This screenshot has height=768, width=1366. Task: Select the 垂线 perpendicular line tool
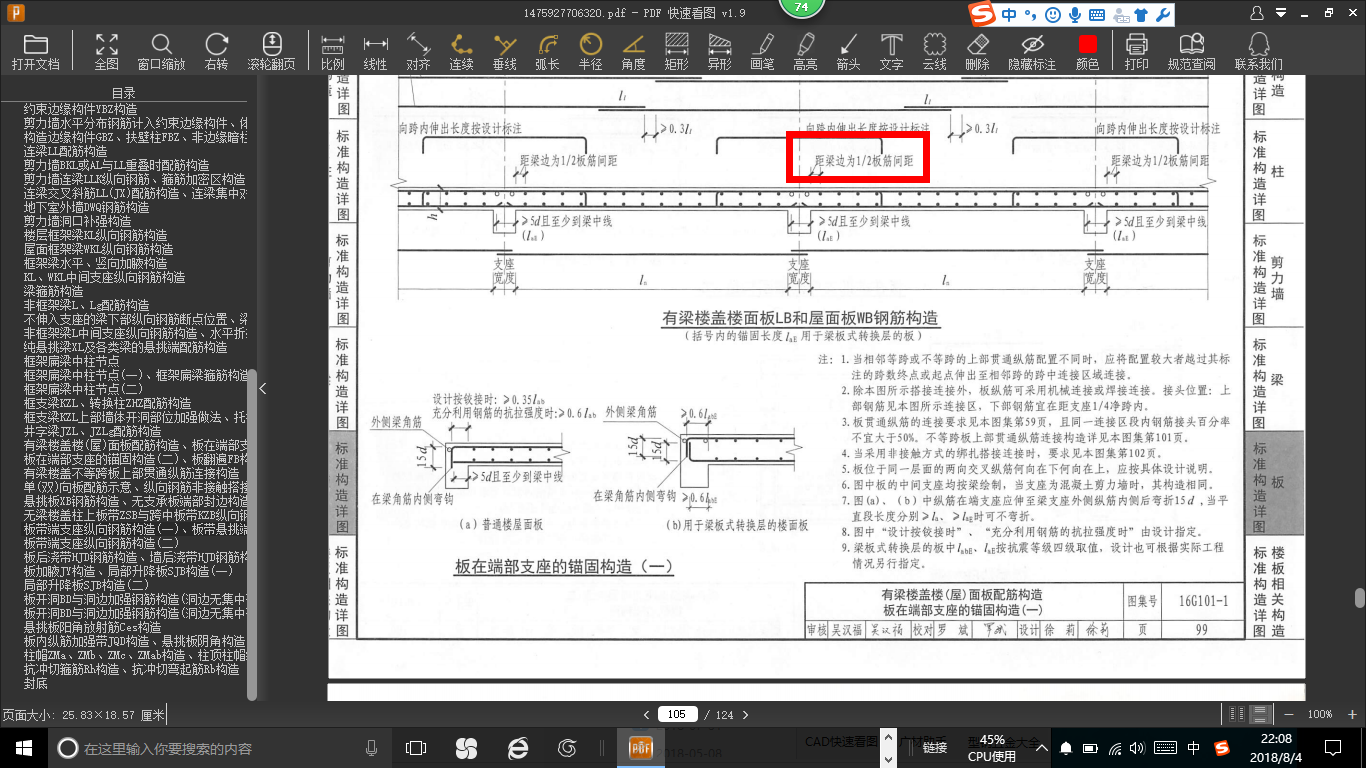504,51
